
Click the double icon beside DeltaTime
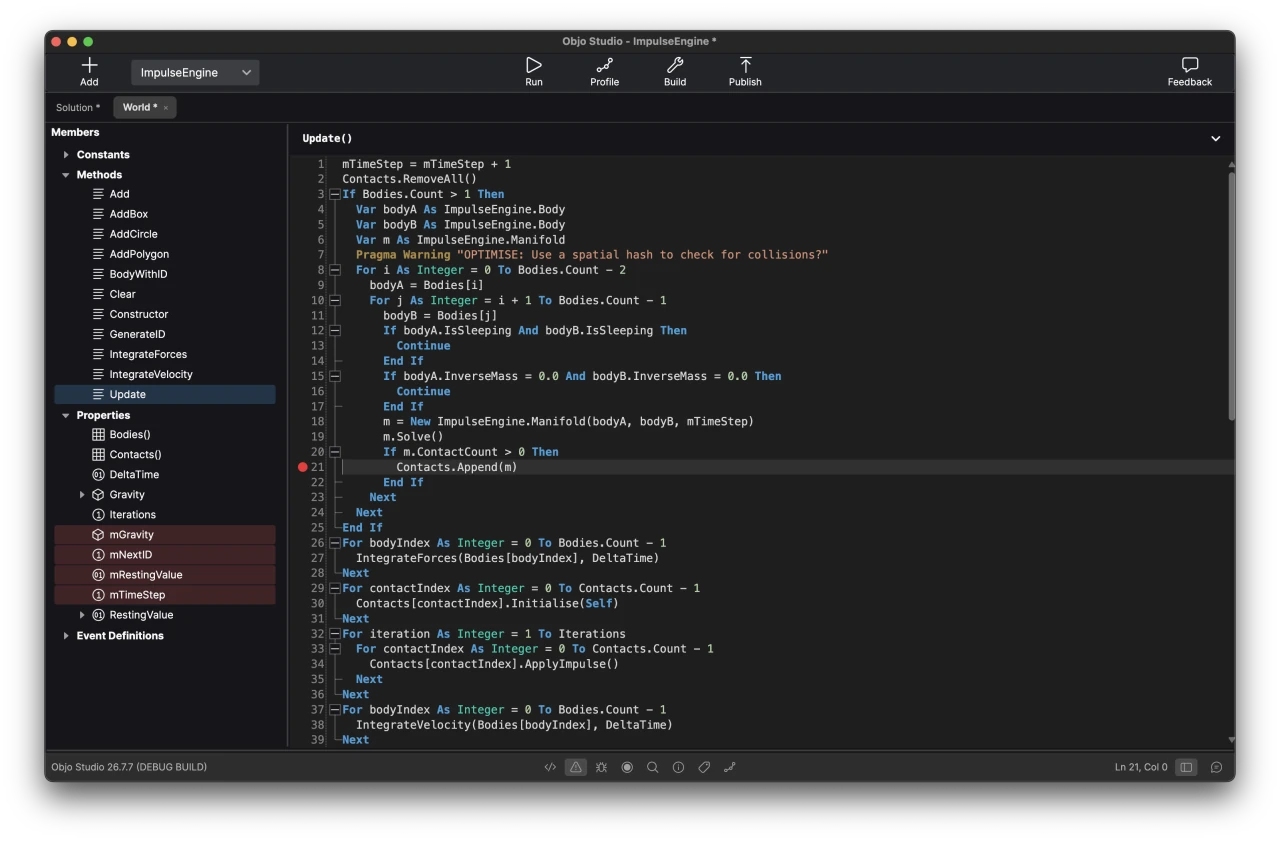[x=98, y=474]
